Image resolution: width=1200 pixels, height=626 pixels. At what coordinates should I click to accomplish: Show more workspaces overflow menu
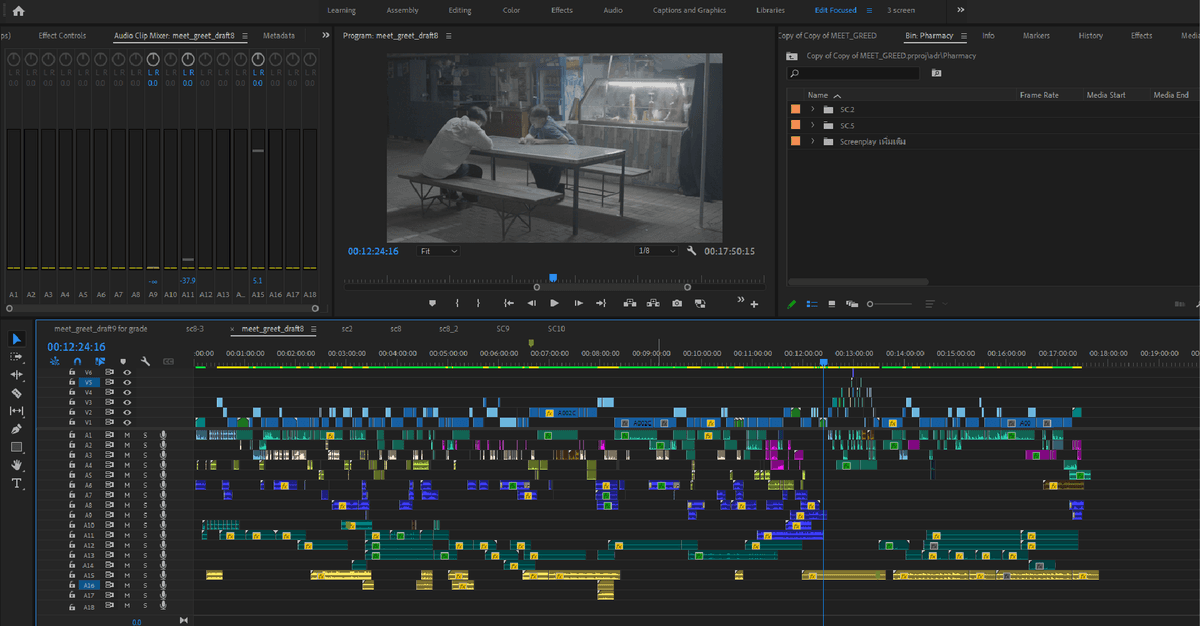961,10
